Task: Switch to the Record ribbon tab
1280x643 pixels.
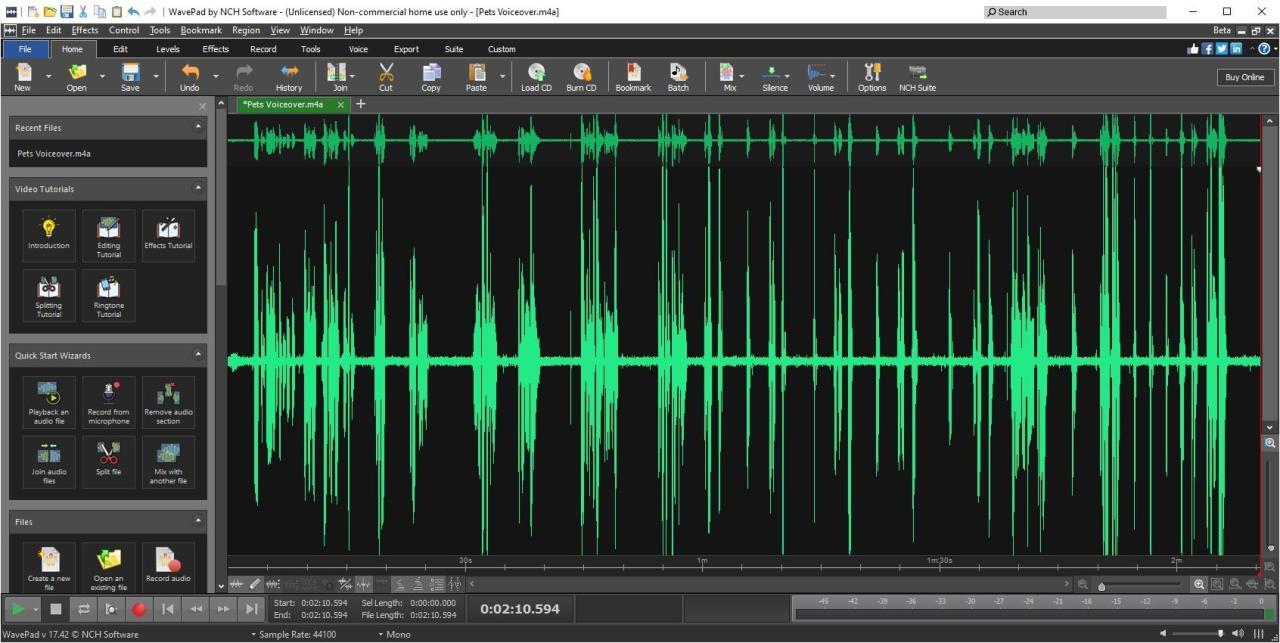Action: pyautogui.click(x=263, y=48)
